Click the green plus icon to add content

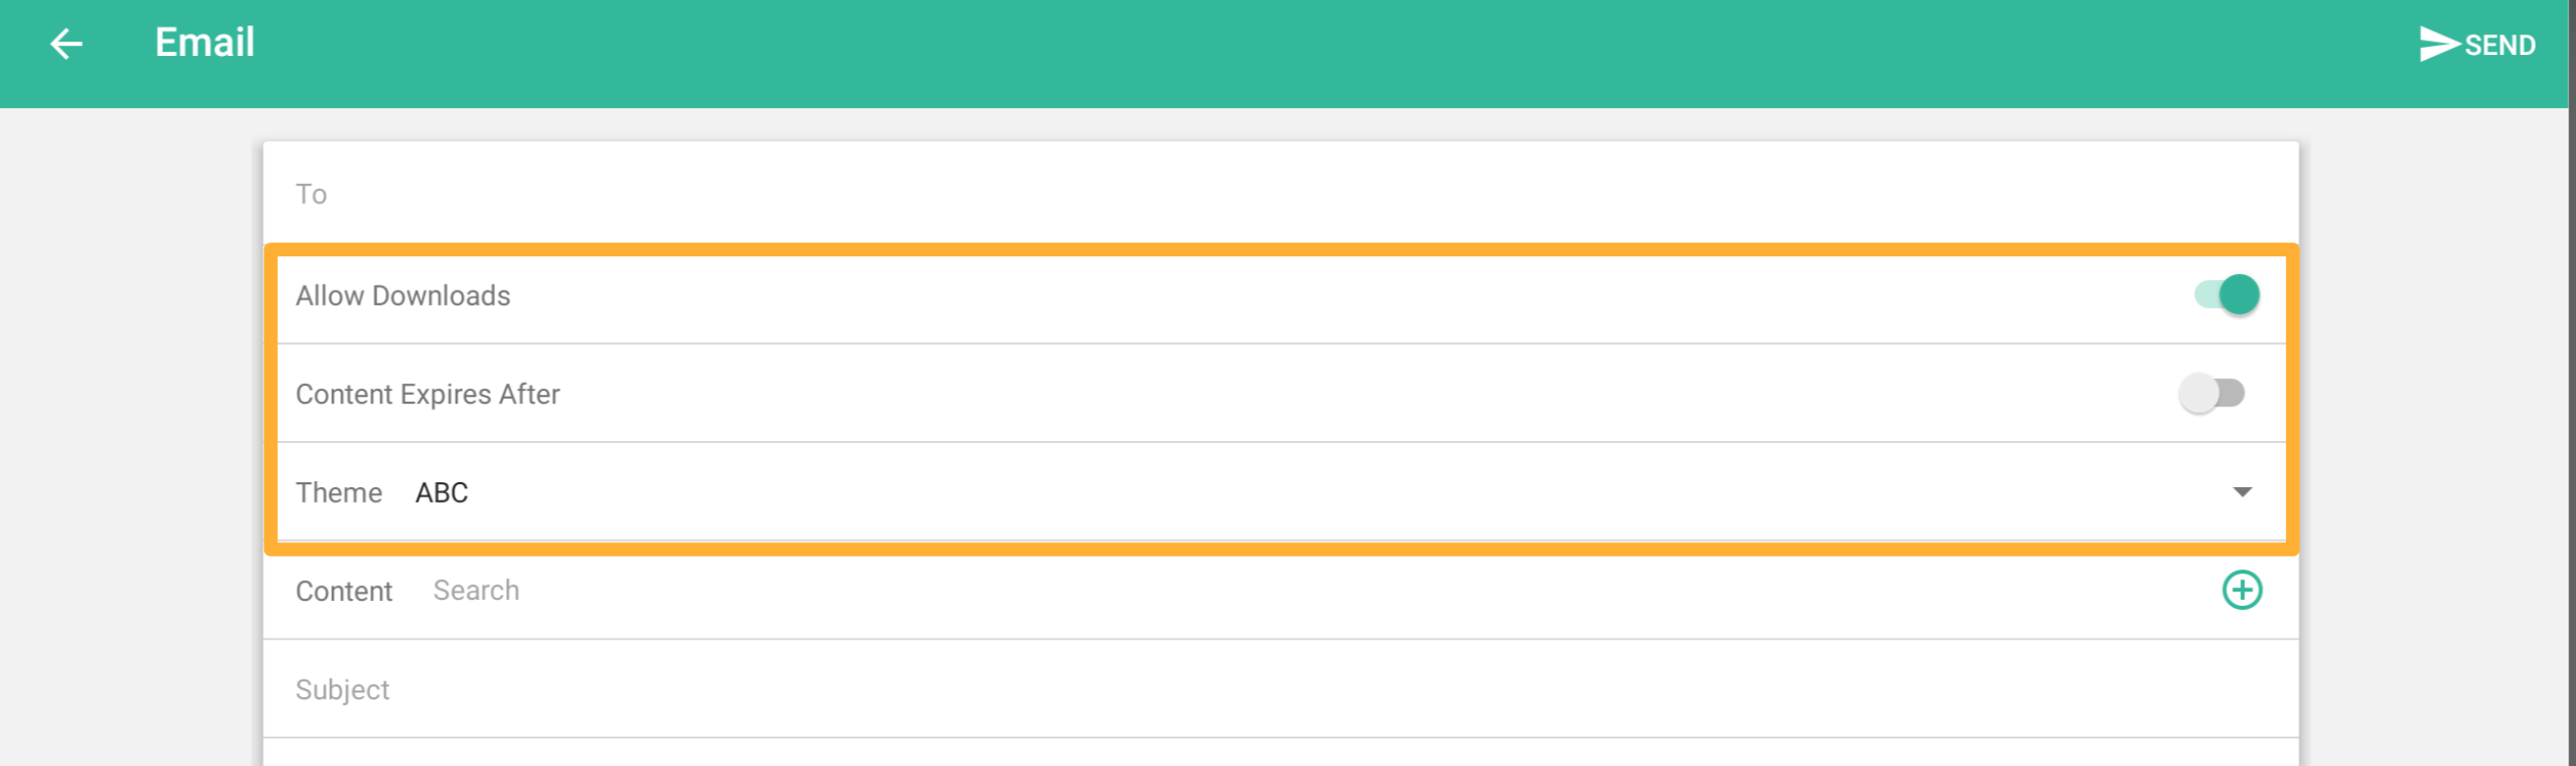tap(2242, 589)
